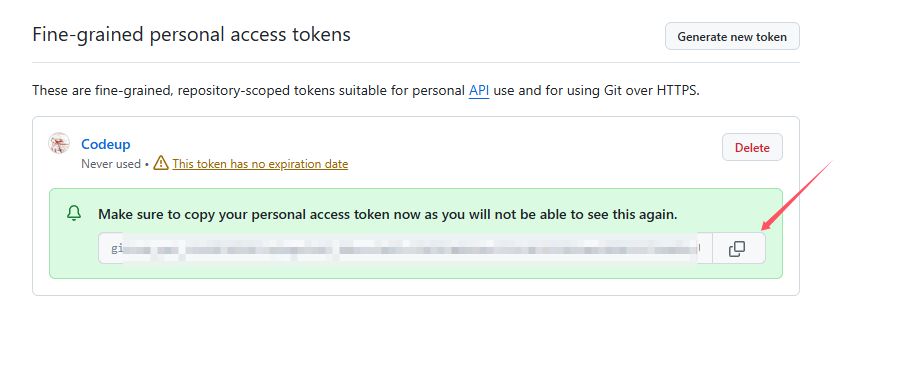Screen dimensions: 910x378
Task: Follow the API documentation link
Action: pos(479,91)
